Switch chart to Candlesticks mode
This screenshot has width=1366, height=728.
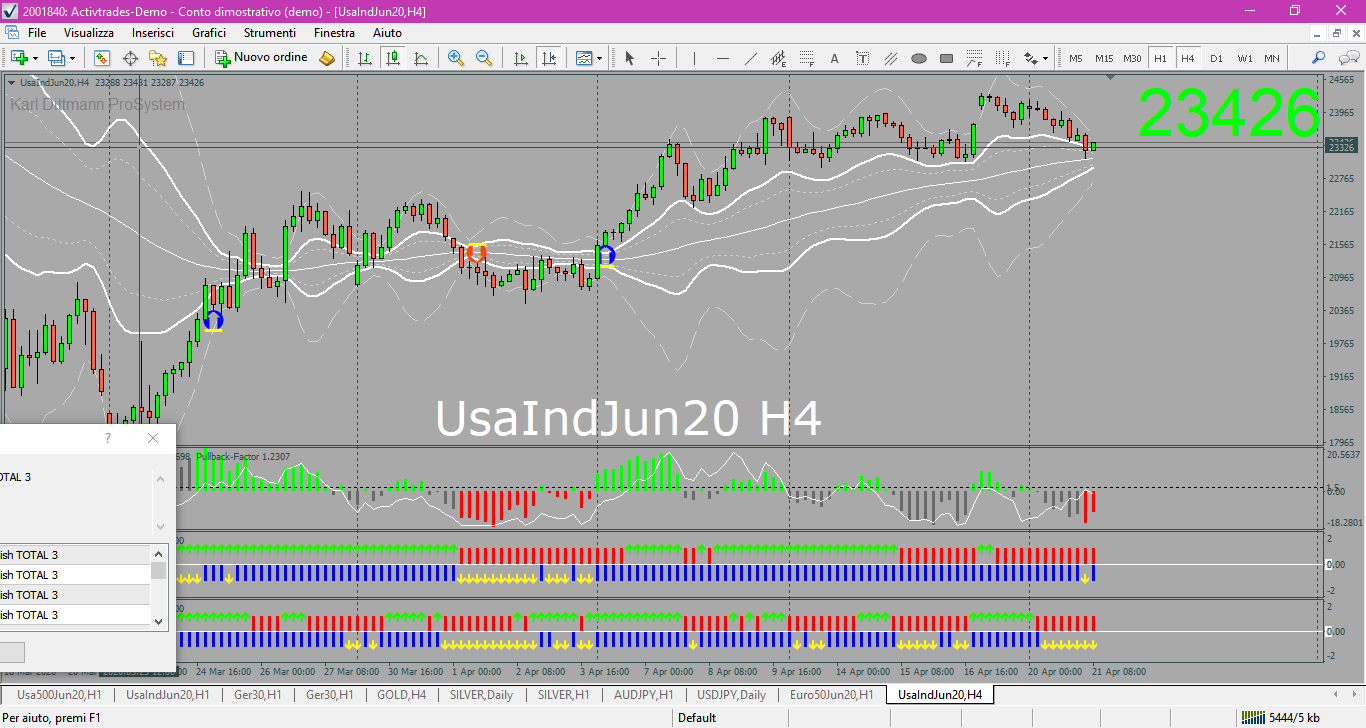[393, 58]
